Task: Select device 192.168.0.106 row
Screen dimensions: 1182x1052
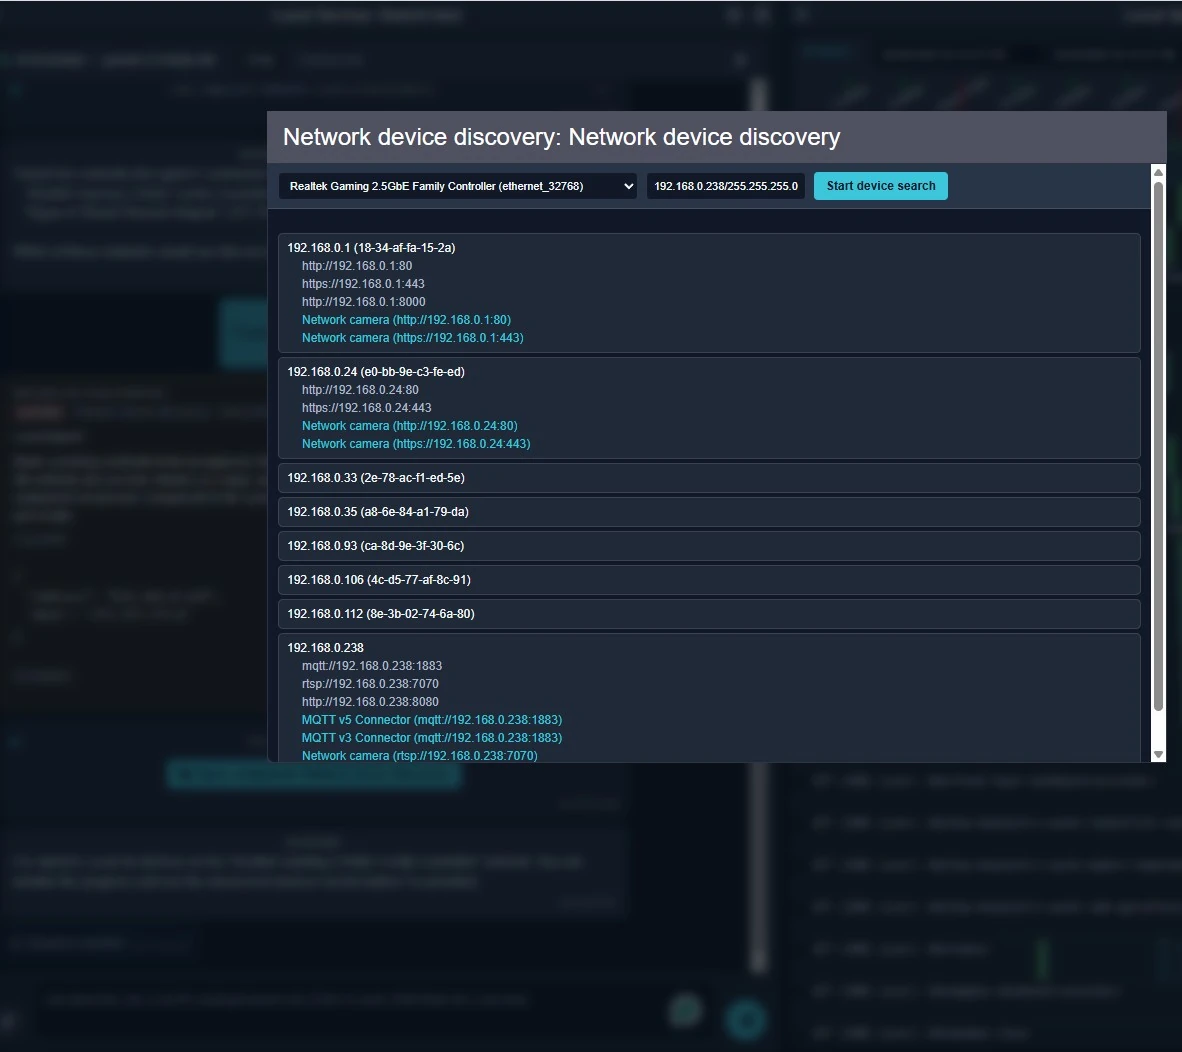Action: [x=709, y=580]
